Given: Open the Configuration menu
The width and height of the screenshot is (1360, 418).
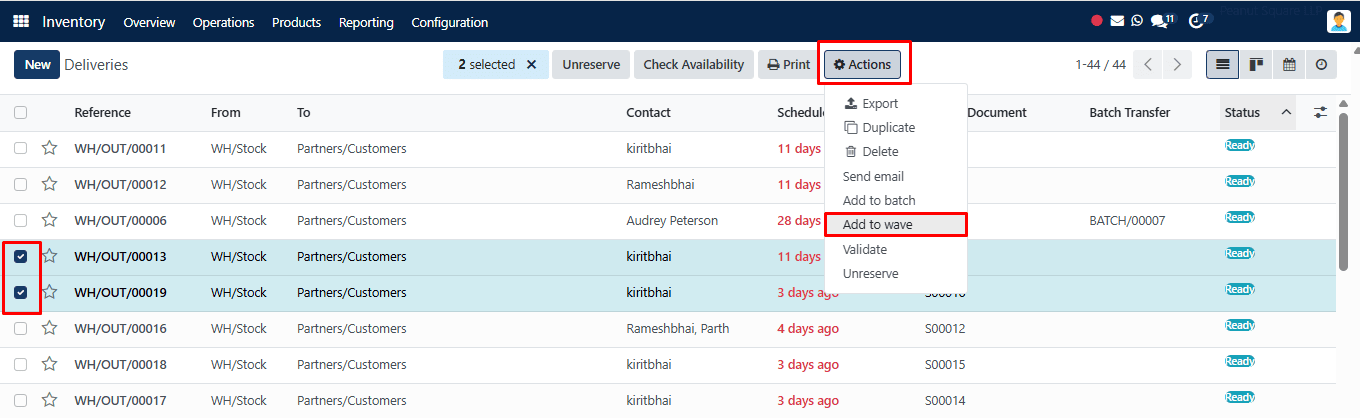Looking at the screenshot, I should coord(450,22).
